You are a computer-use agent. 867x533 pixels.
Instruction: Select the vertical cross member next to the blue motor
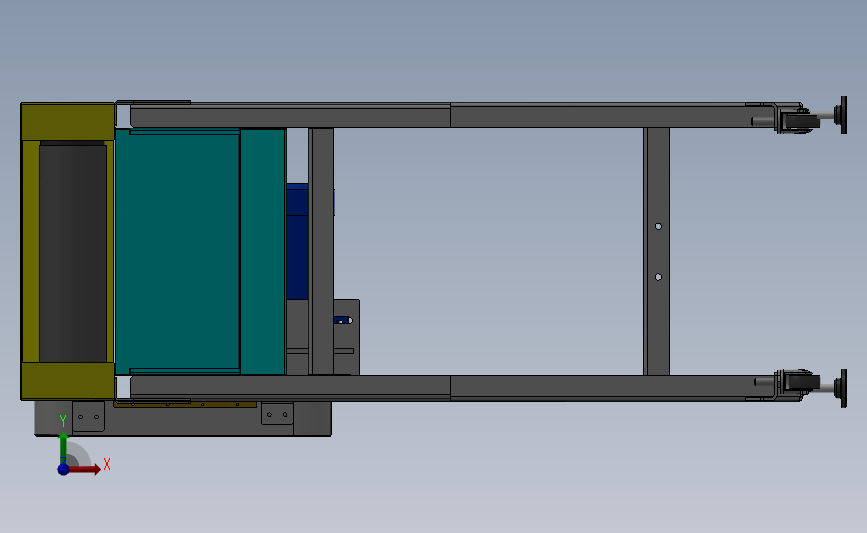tap(321, 252)
